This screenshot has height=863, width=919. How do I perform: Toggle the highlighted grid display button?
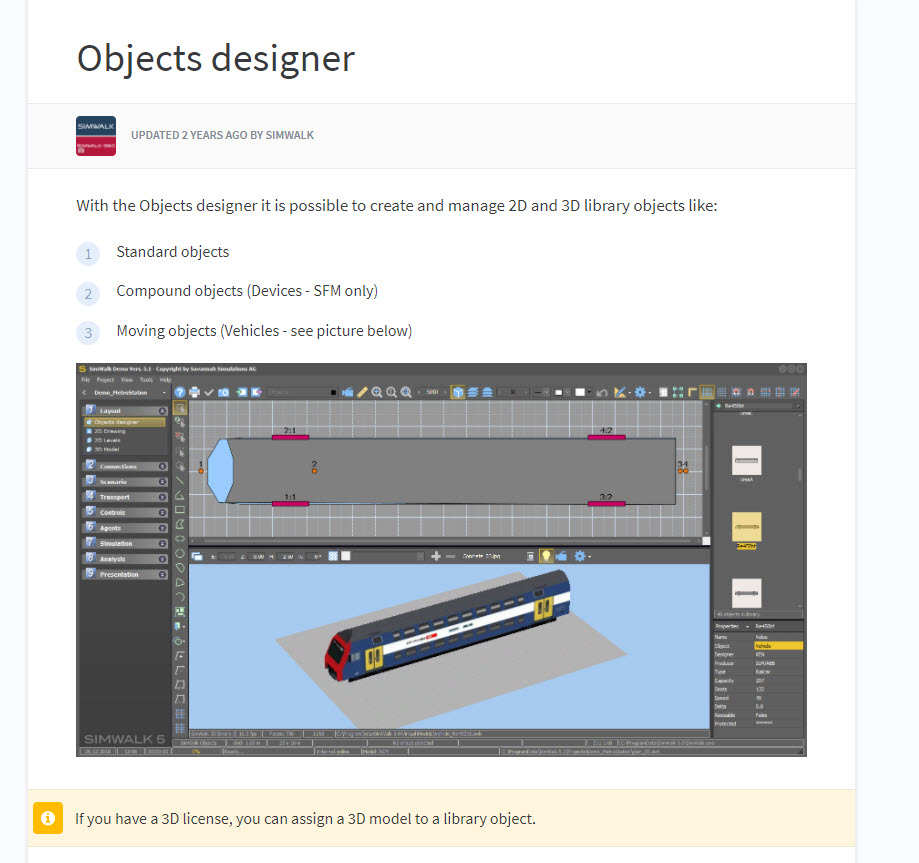tap(707, 392)
